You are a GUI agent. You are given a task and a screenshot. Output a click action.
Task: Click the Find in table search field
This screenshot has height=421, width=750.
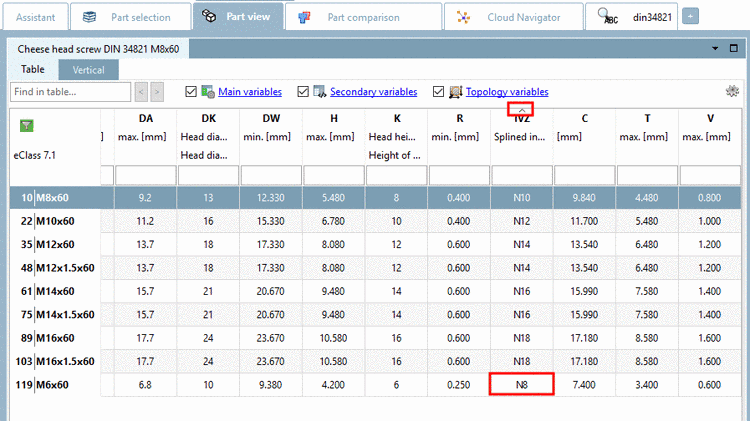(x=71, y=92)
